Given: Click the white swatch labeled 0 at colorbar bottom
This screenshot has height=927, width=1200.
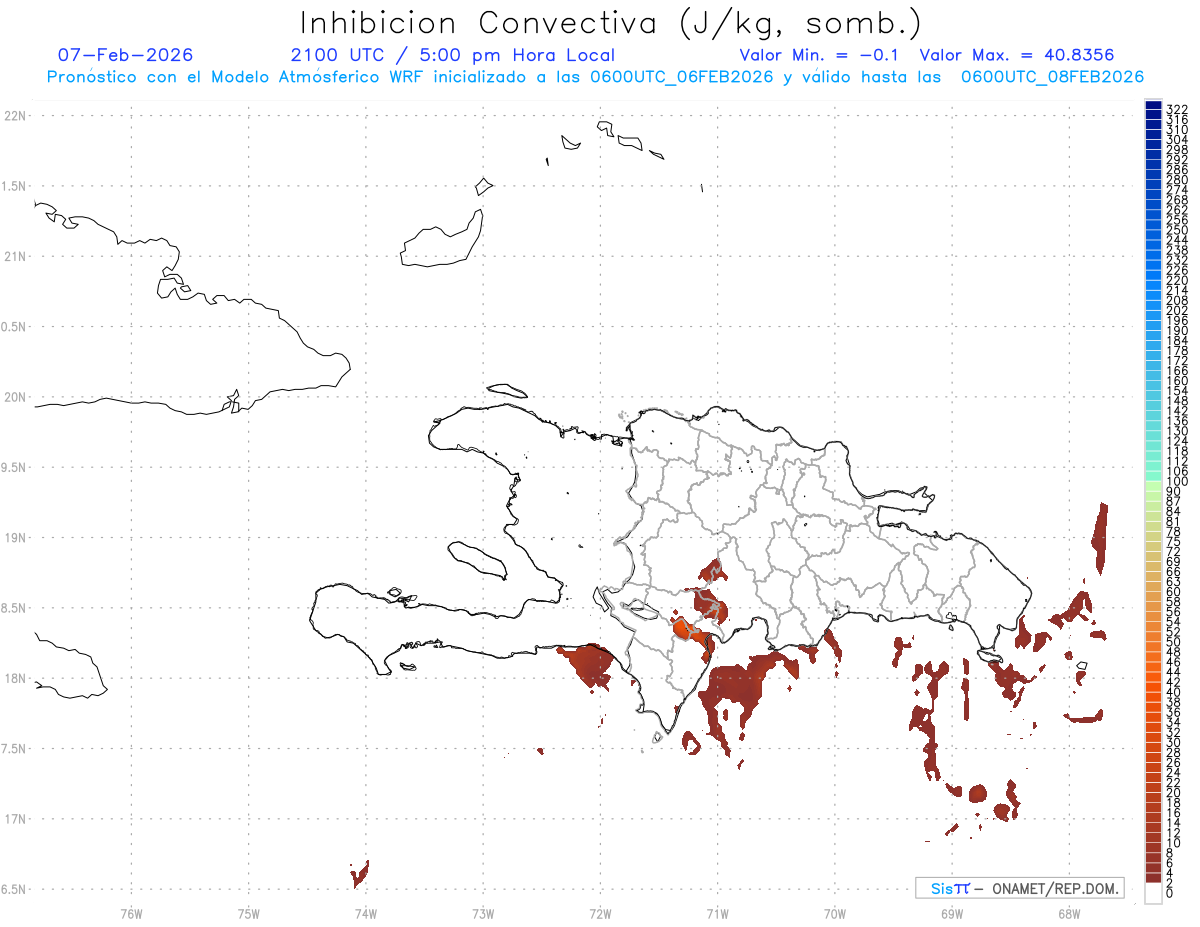Looking at the screenshot, I should point(1153,895).
